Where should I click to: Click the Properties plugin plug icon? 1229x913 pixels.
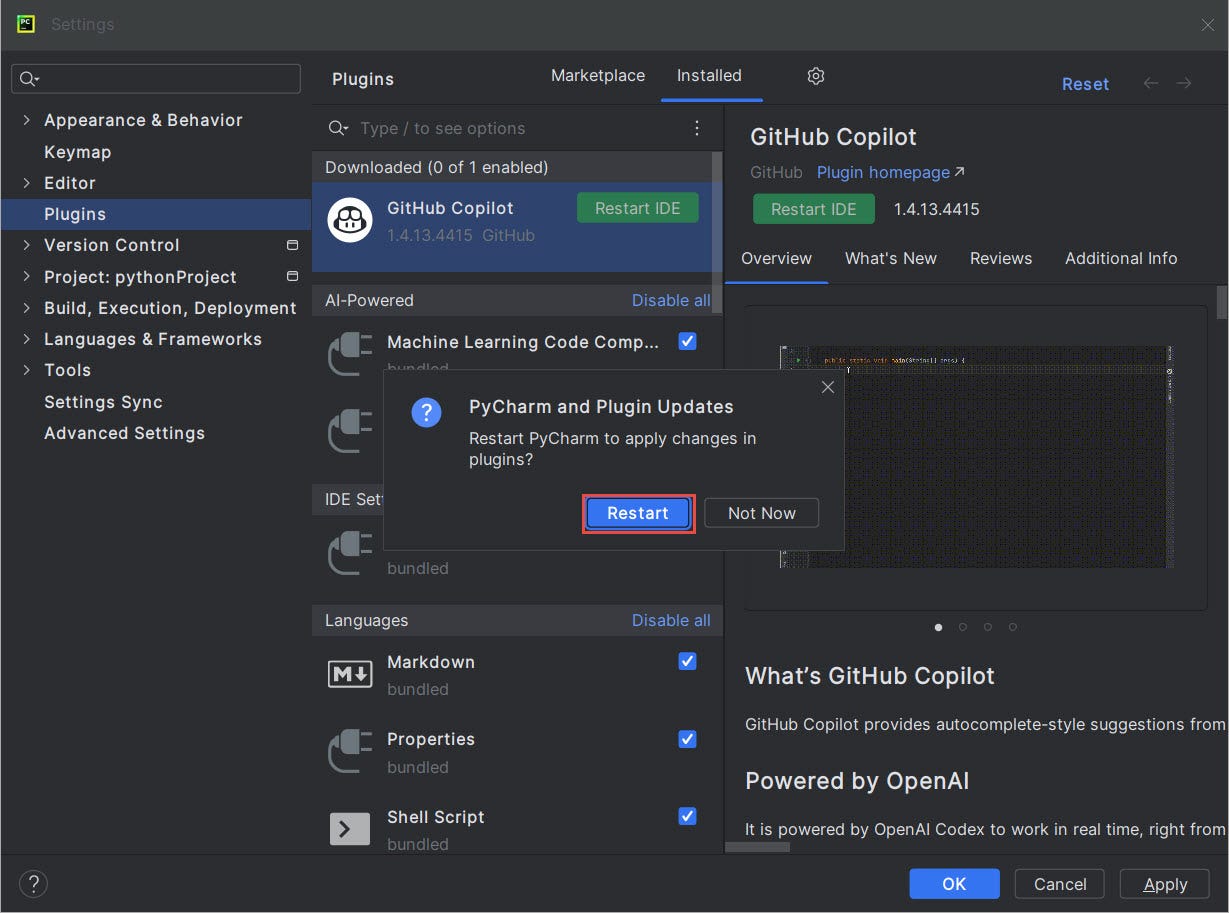click(349, 751)
